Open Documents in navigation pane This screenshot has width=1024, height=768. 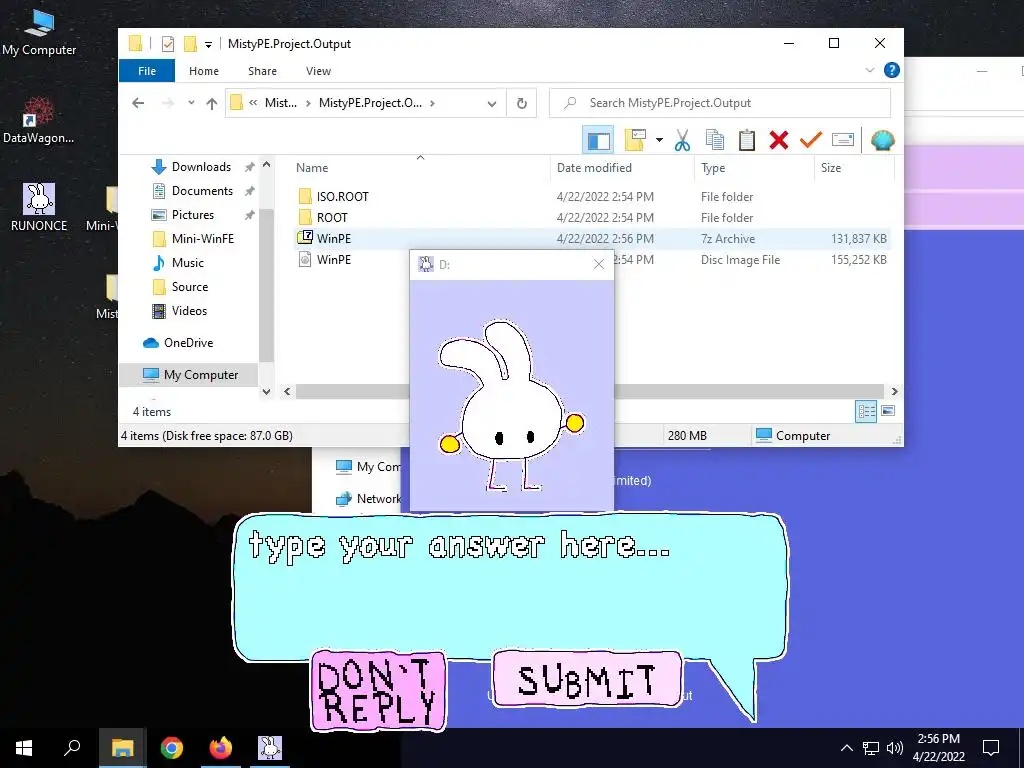[202, 191]
